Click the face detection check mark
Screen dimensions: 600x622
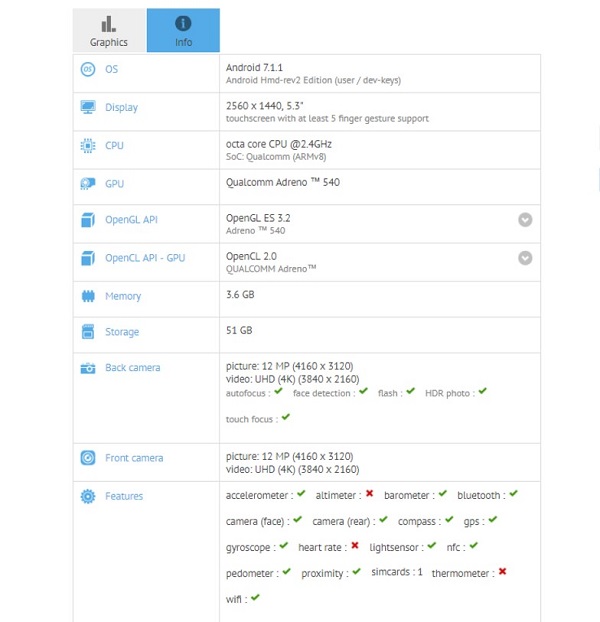(364, 391)
